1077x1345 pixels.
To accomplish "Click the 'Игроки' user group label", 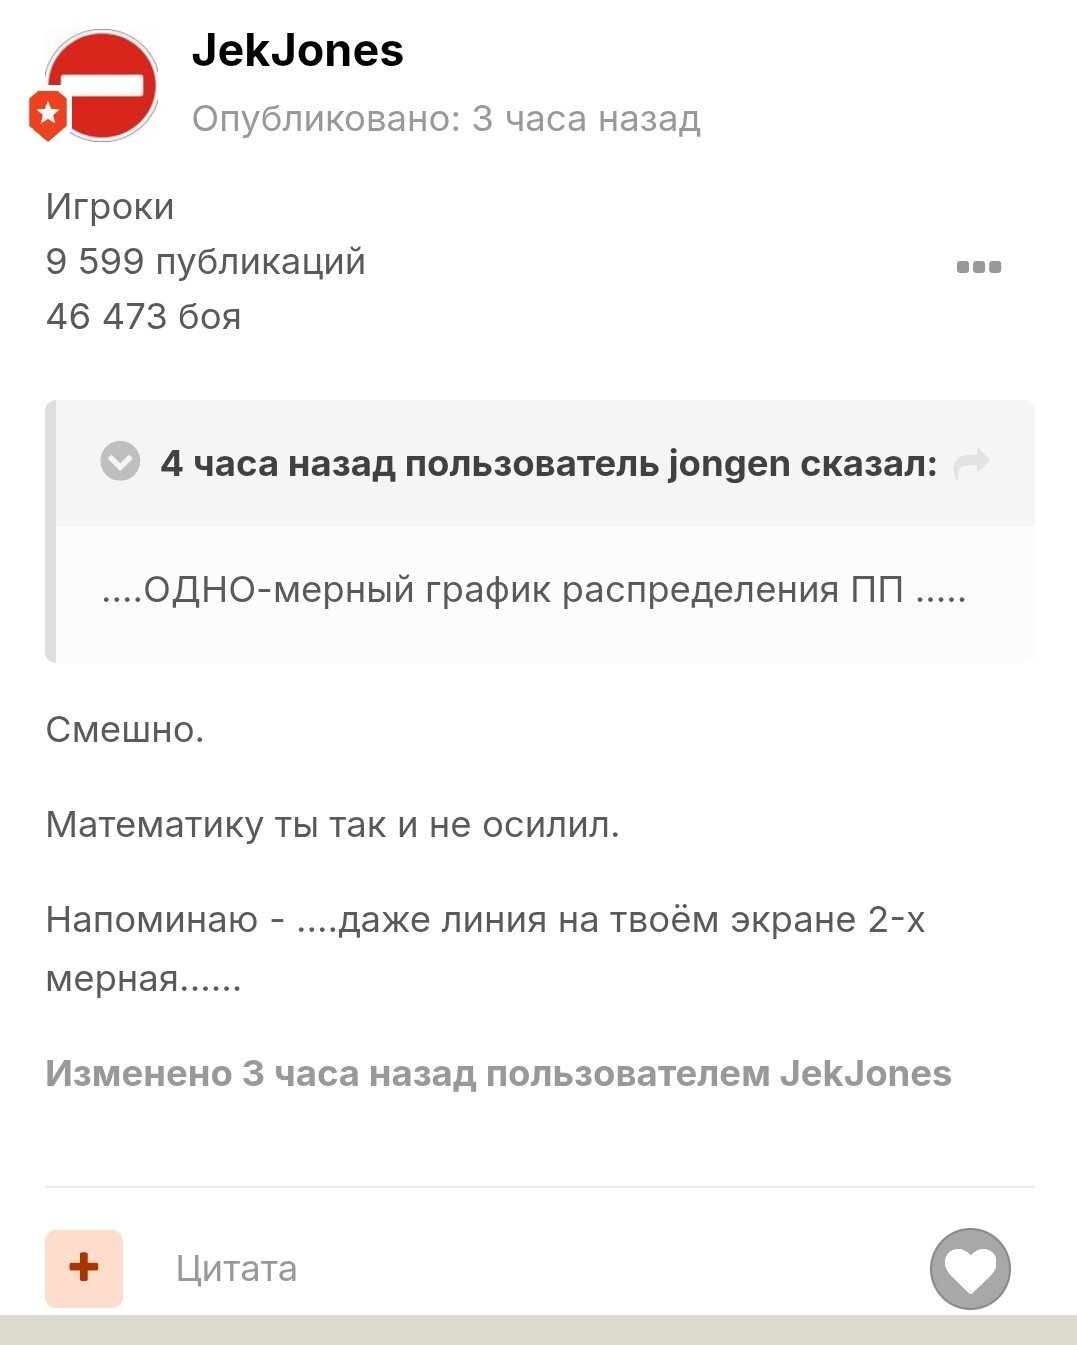I will 110,207.
